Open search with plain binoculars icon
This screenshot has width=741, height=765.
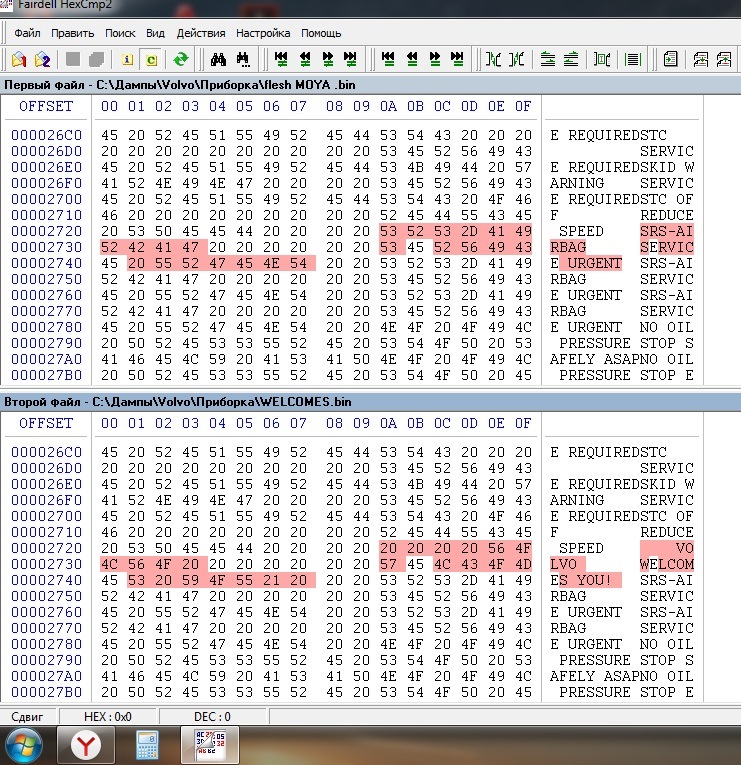coord(218,60)
